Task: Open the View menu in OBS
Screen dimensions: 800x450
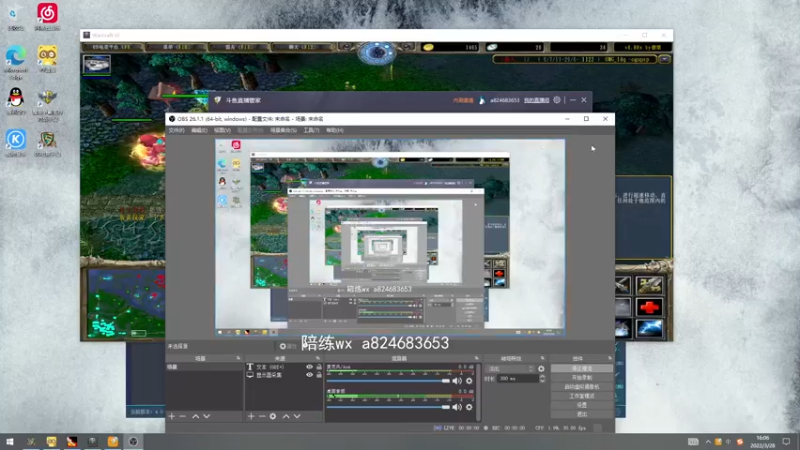Action: (222, 131)
